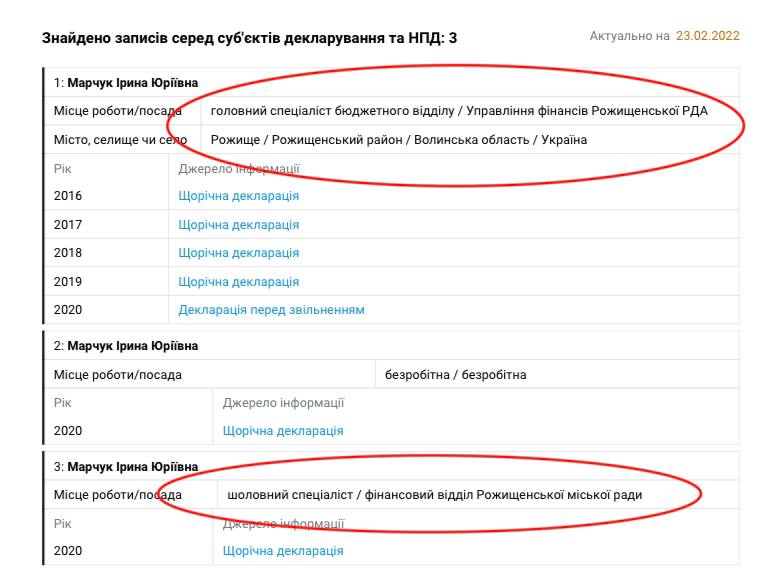Open the Декларація перед звільненням link
The image size is (768, 568).
[271, 310]
